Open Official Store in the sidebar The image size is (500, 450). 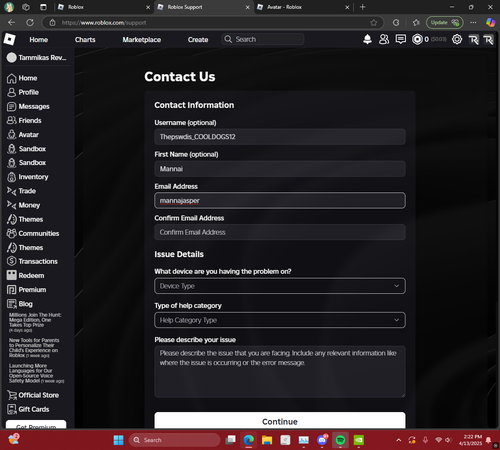point(33,395)
